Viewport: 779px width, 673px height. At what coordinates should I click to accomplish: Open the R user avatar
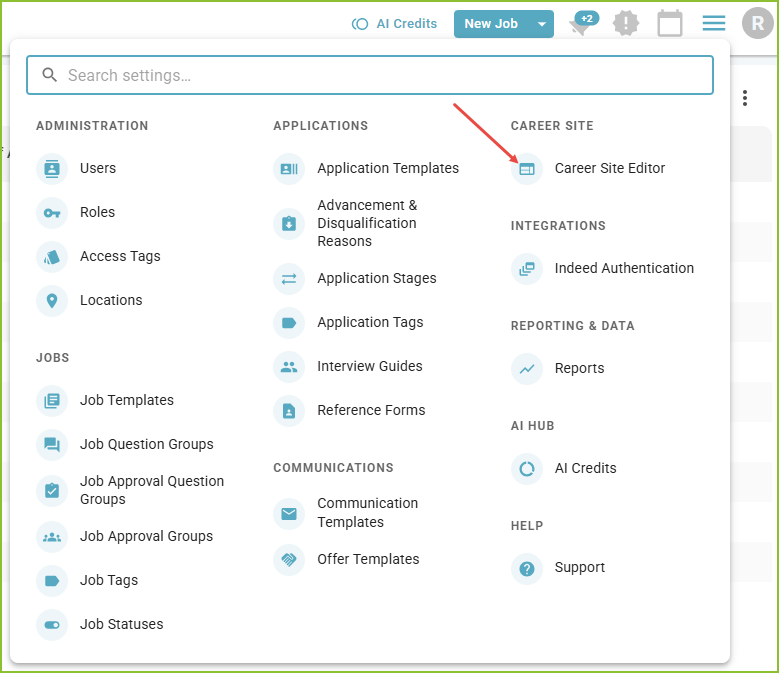[x=757, y=23]
